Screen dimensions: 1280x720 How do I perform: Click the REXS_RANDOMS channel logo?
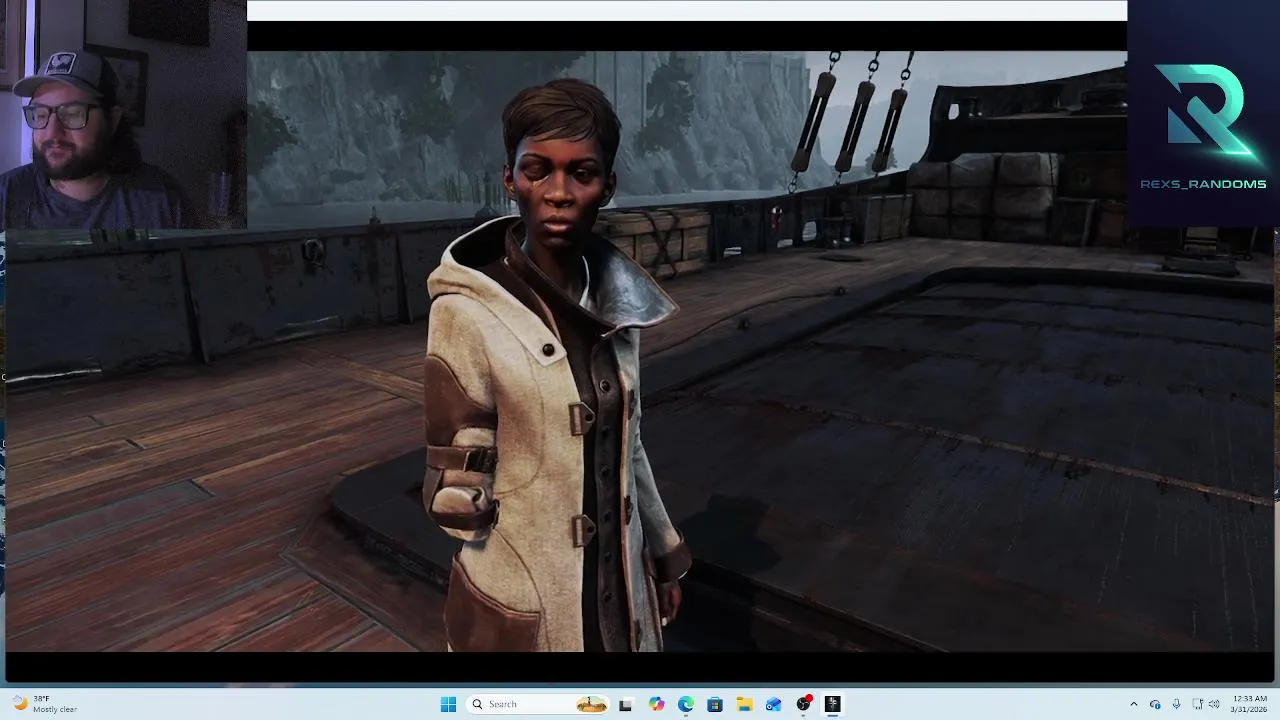1203,125
